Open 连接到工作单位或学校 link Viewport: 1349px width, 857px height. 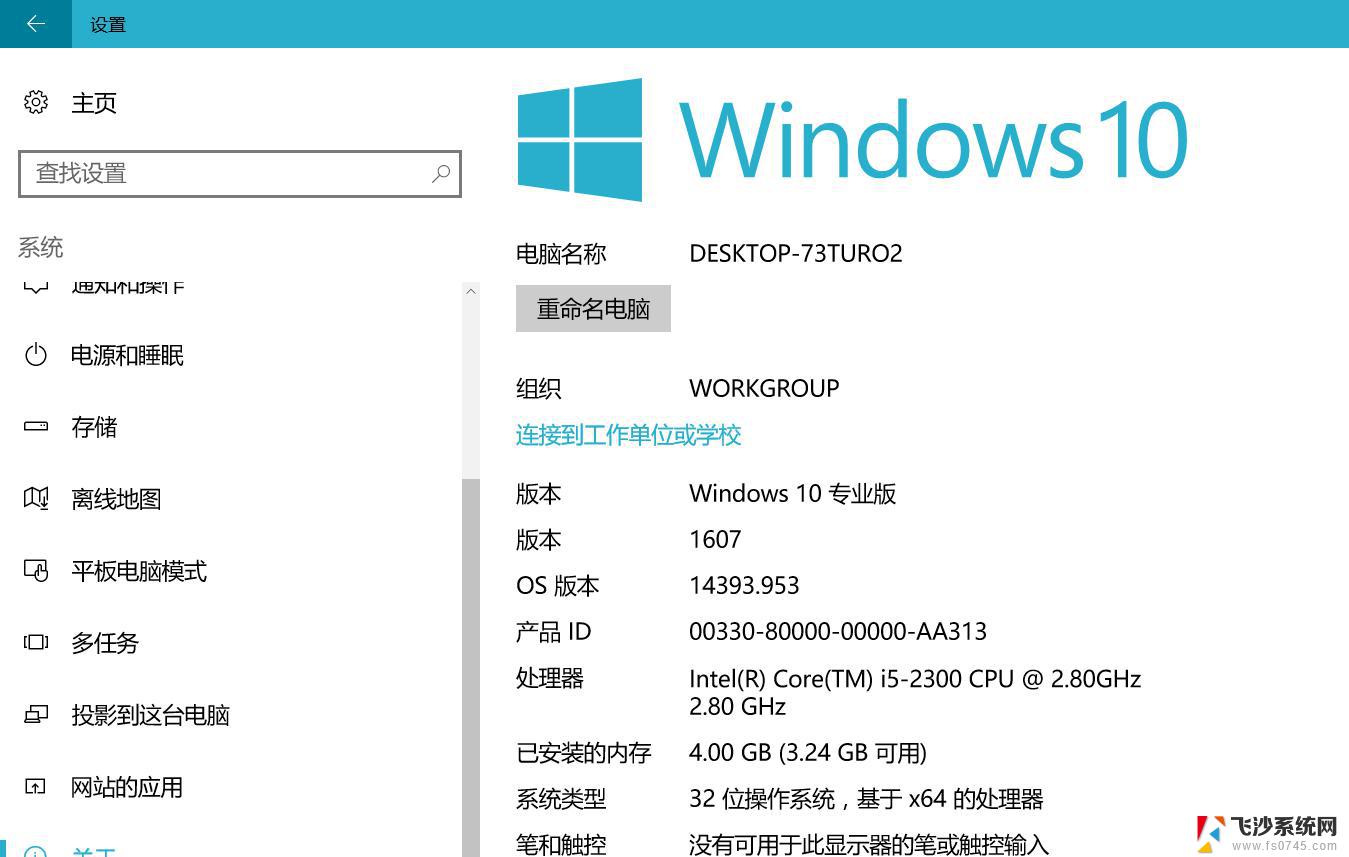(628, 435)
